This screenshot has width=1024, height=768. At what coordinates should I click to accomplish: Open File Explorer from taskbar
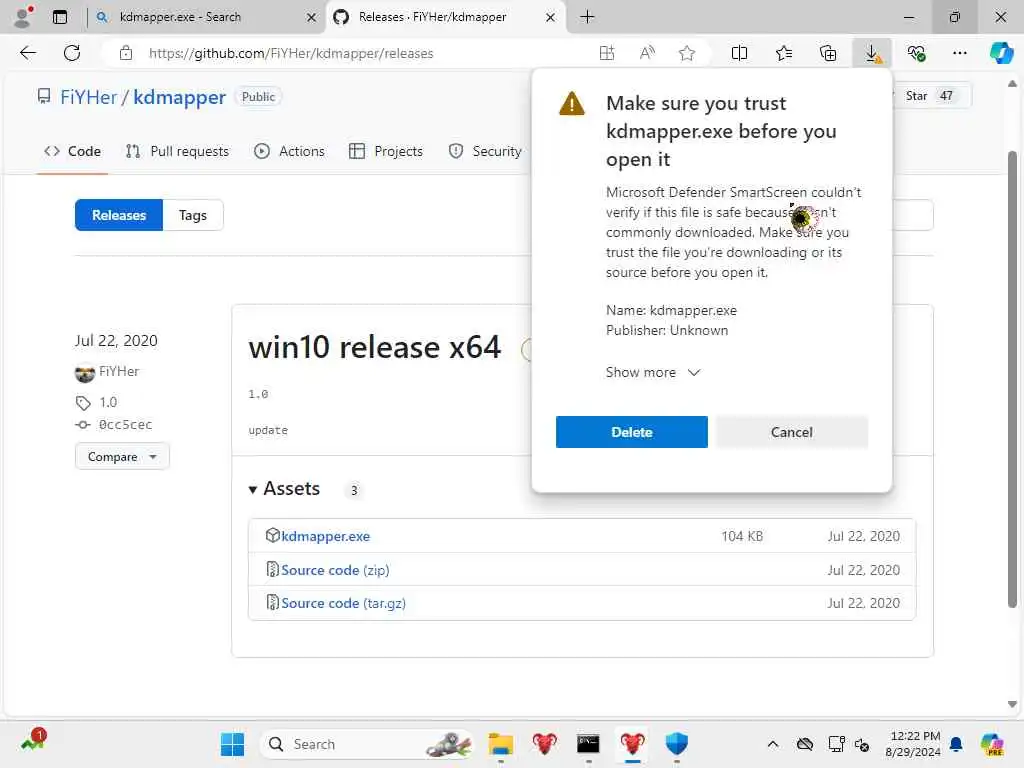501,744
